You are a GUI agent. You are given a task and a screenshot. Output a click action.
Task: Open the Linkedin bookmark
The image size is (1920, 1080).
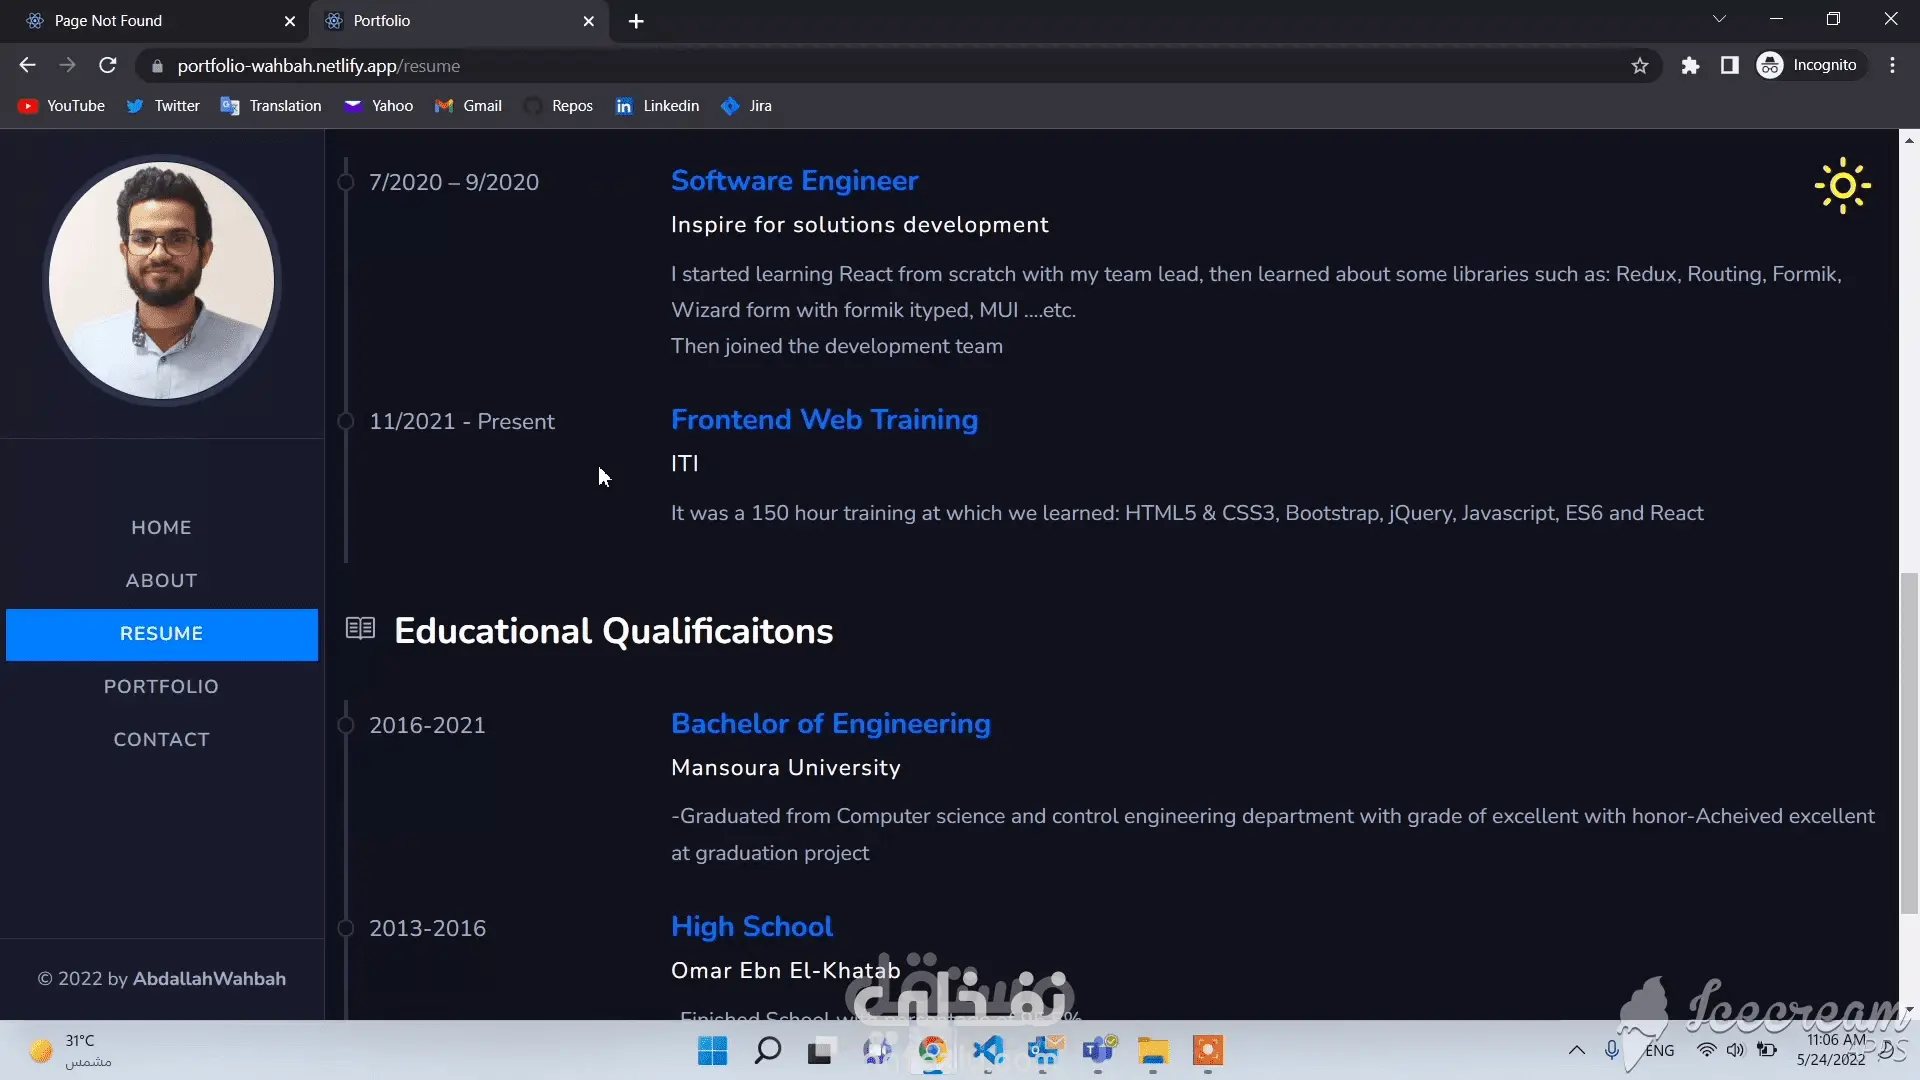pos(657,106)
